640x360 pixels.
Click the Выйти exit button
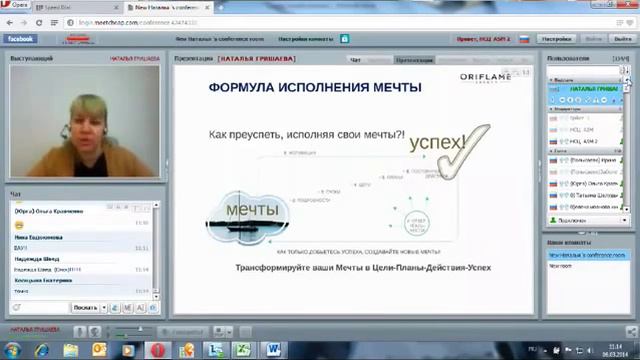pyautogui.click(x=622, y=39)
